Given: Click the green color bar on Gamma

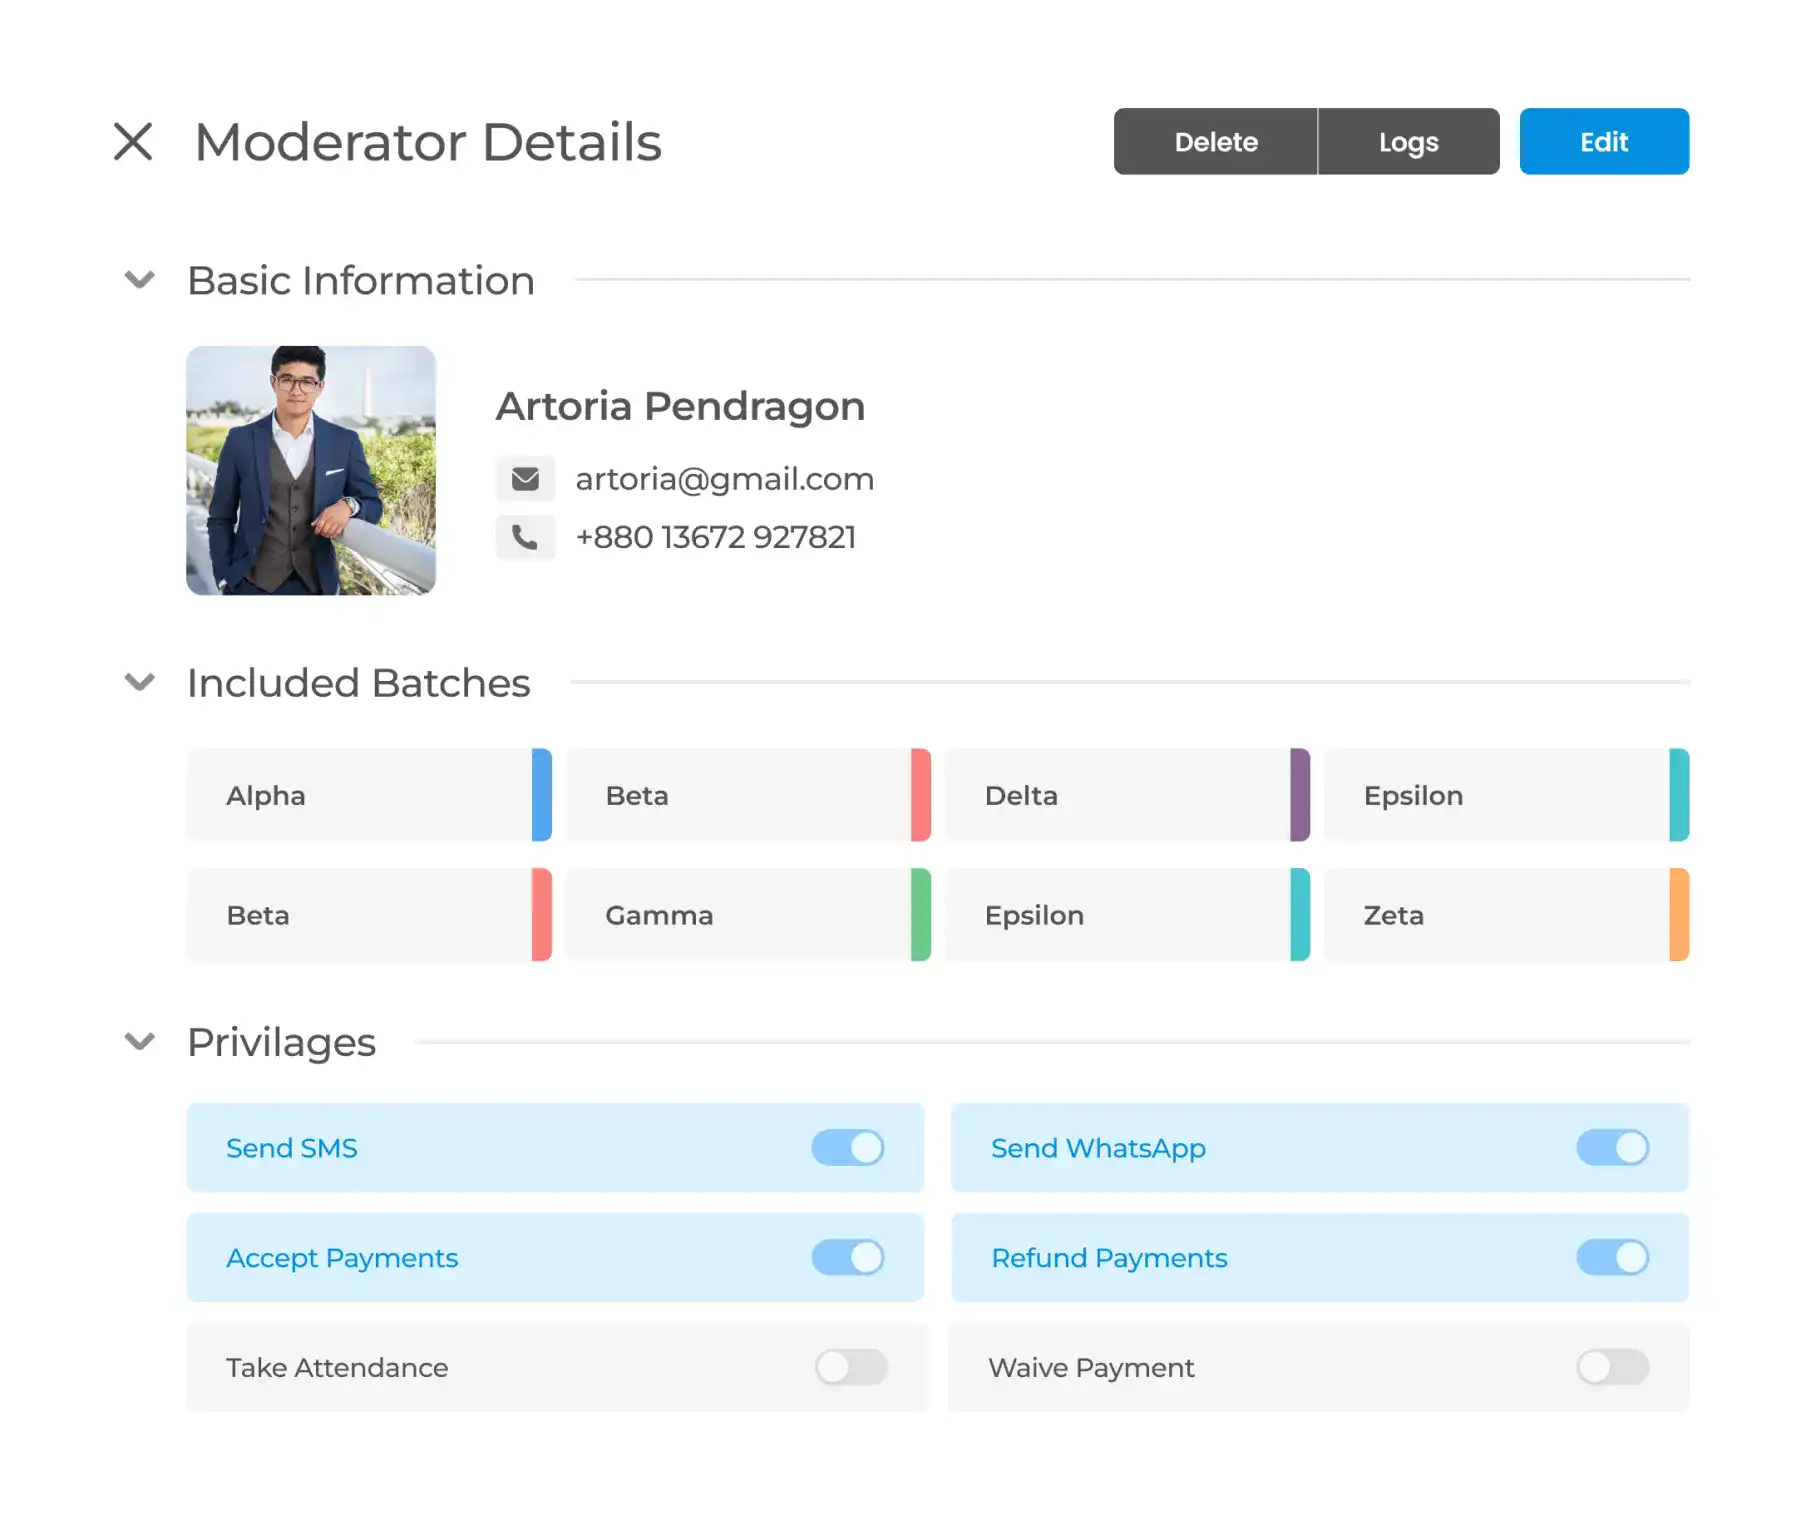Looking at the screenshot, I should [x=921, y=915].
